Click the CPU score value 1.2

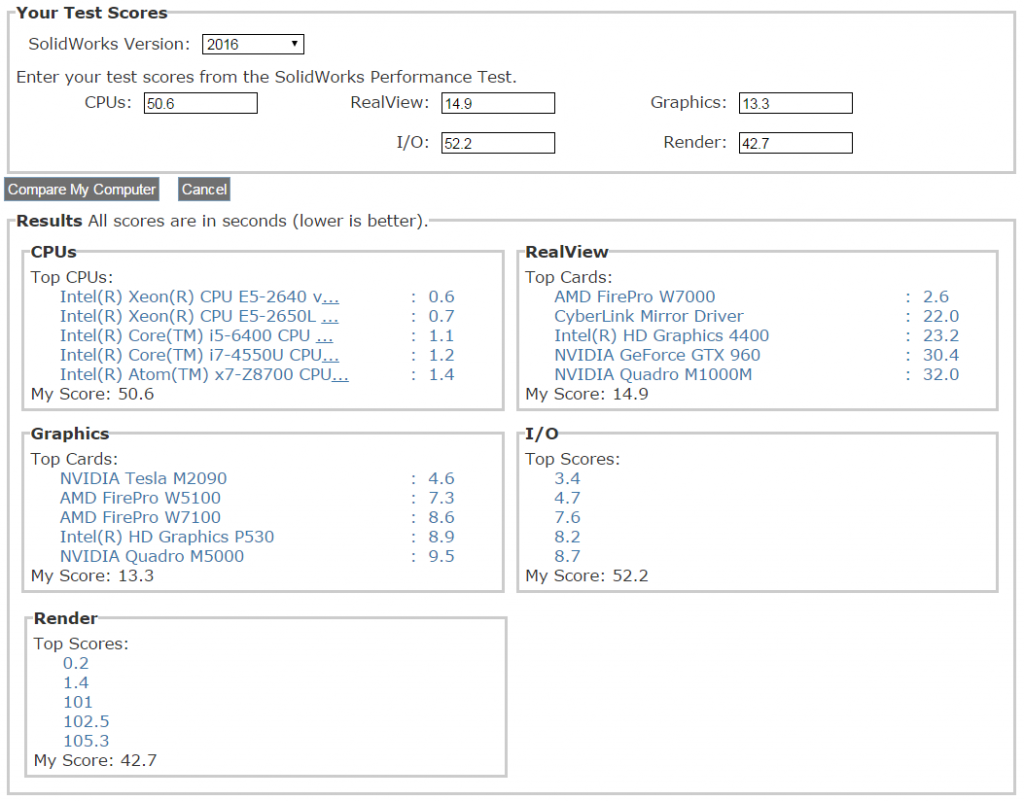441,355
